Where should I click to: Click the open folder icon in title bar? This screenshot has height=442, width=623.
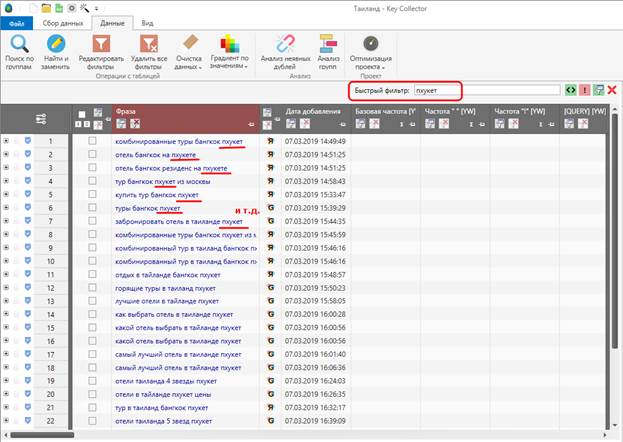pyautogui.click(x=46, y=8)
